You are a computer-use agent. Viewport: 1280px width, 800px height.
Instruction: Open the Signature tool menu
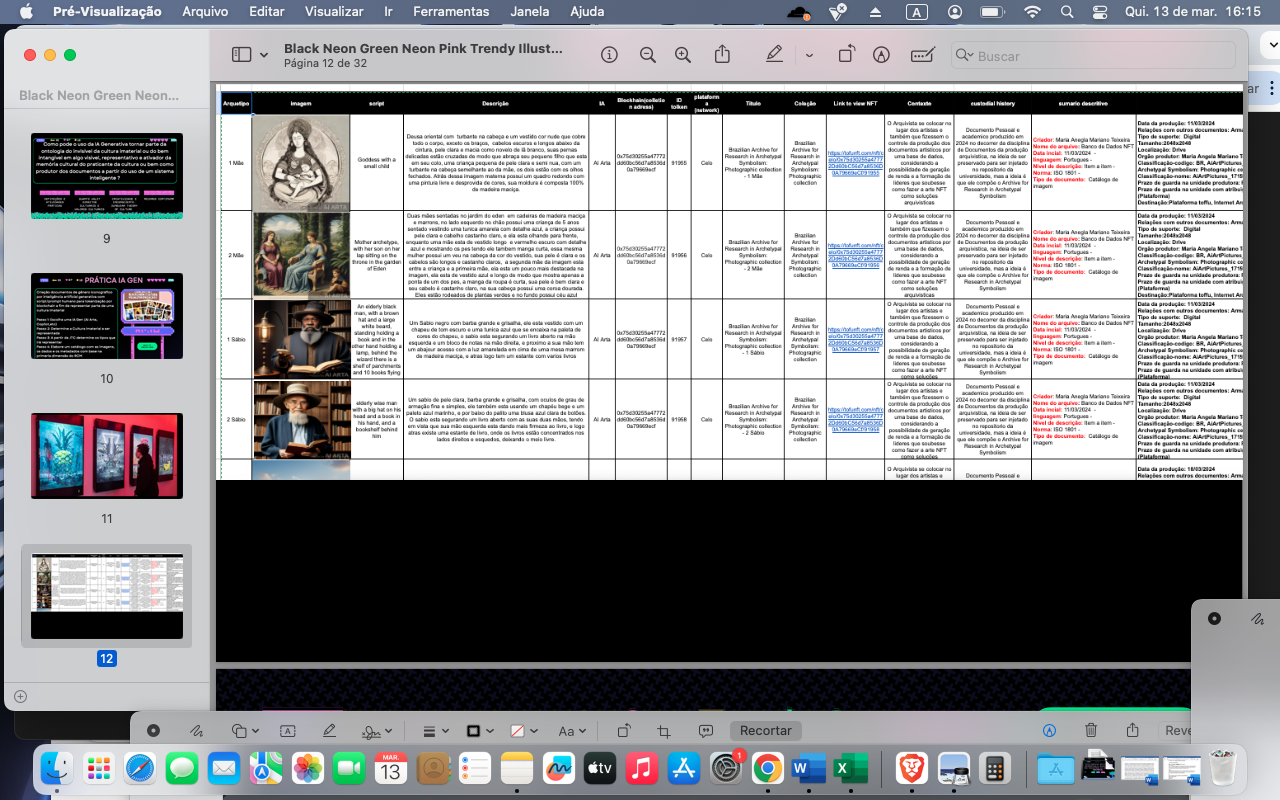click(x=377, y=731)
